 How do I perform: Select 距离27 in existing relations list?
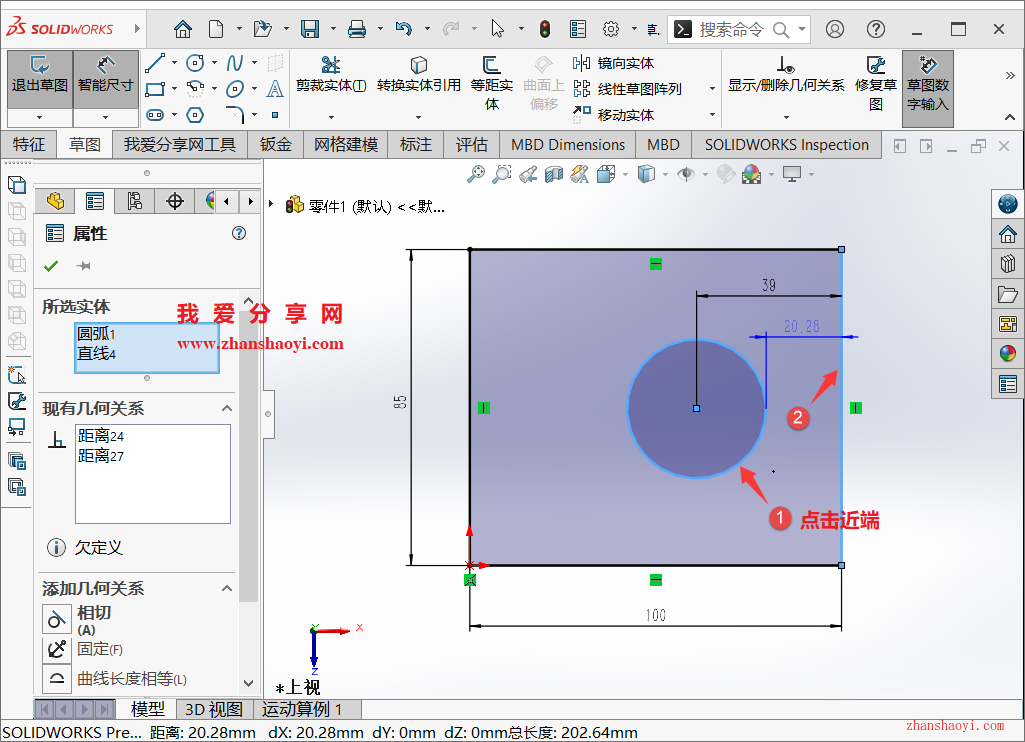pyautogui.click(x=101, y=456)
